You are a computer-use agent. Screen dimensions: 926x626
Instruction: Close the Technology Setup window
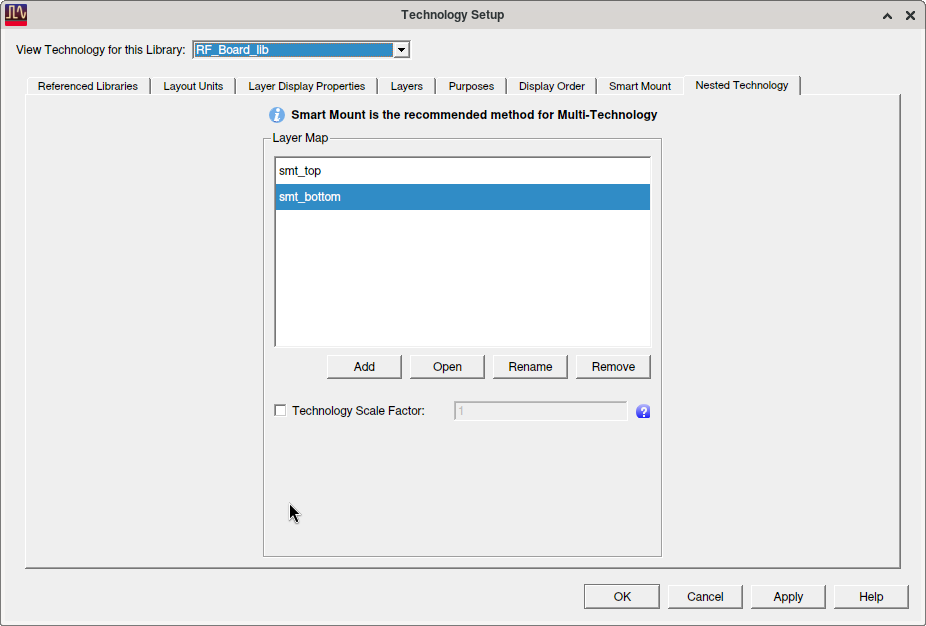tap(910, 16)
